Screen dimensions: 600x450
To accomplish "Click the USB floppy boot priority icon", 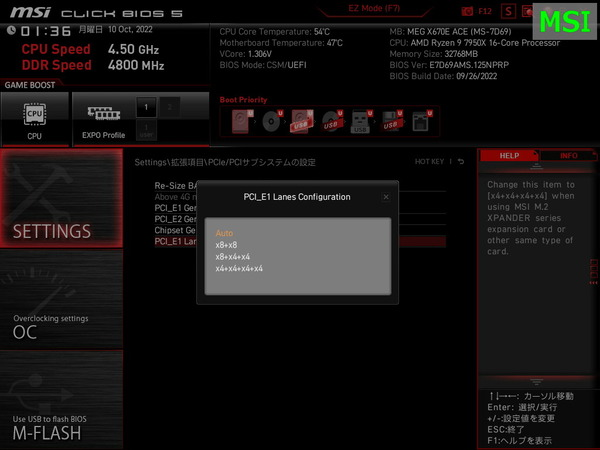I will pyautogui.click(x=391, y=121).
